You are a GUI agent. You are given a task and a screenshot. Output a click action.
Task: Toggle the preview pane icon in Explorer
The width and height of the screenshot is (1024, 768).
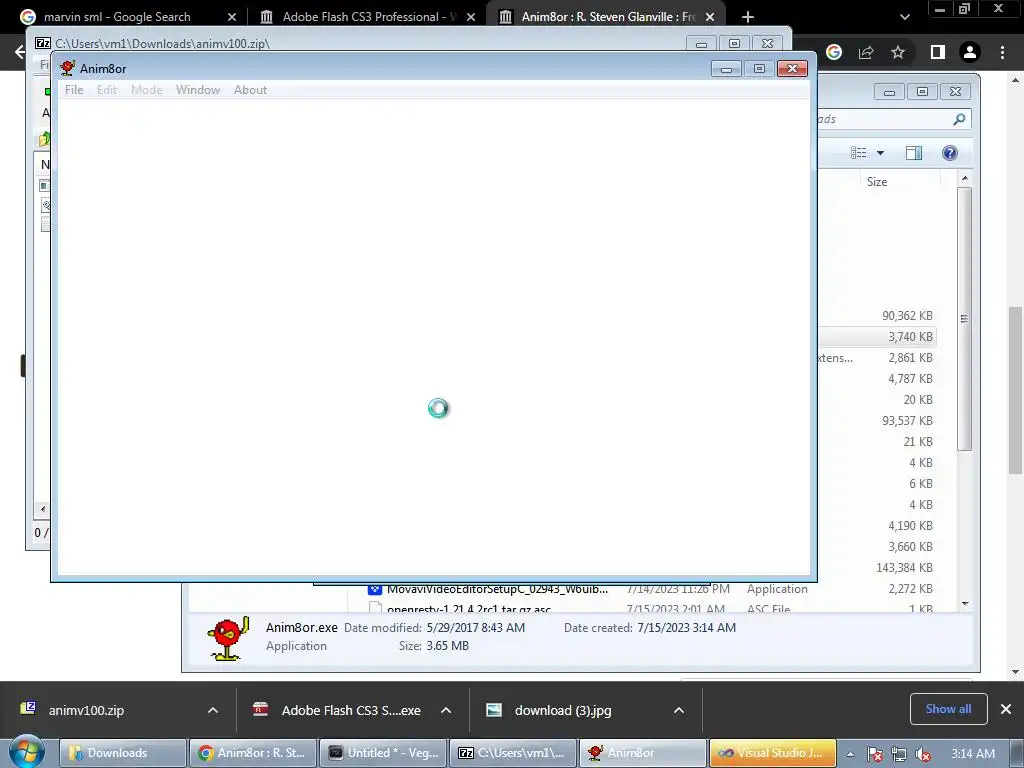click(914, 153)
